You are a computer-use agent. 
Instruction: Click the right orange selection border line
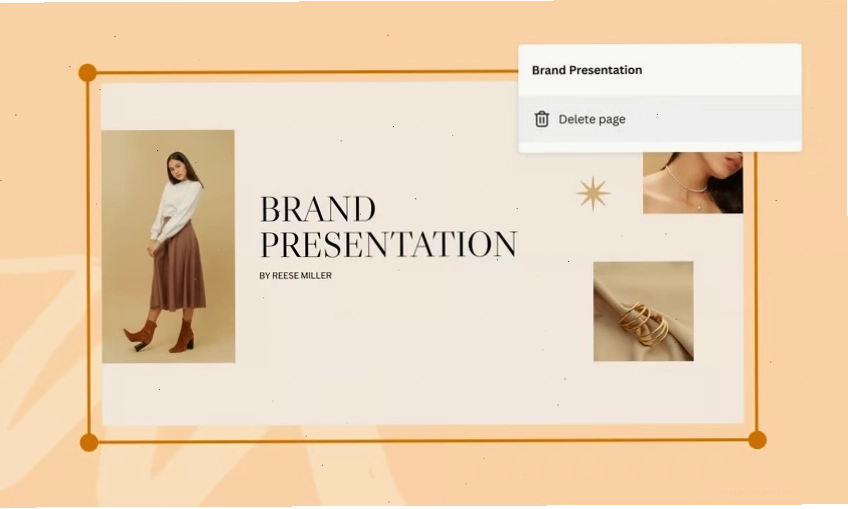point(757,292)
